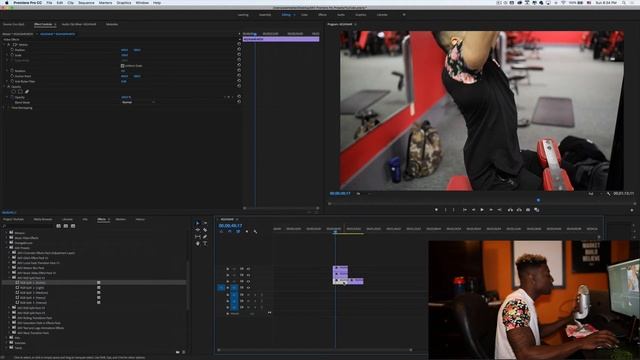The height and width of the screenshot is (360, 640).
Task: Select the Hand tool
Action: coord(198,243)
